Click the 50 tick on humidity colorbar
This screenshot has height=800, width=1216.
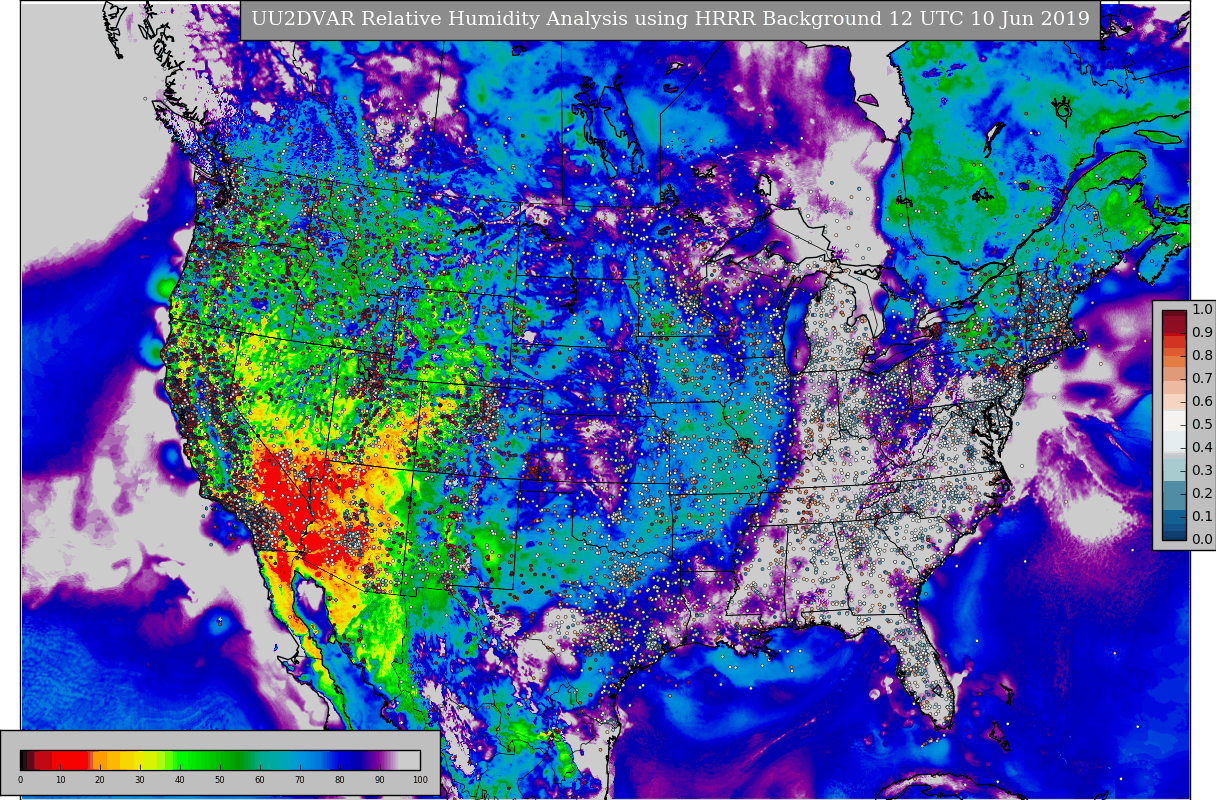[220, 780]
